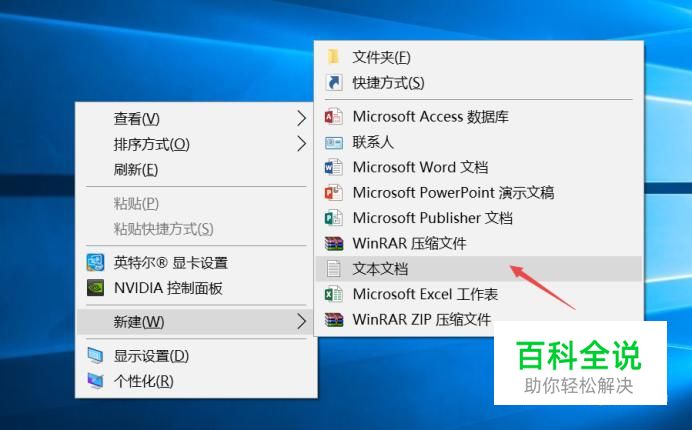The image size is (692, 430).
Task: Create a WinRAR 压缩文件
Action: [x=479, y=243]
